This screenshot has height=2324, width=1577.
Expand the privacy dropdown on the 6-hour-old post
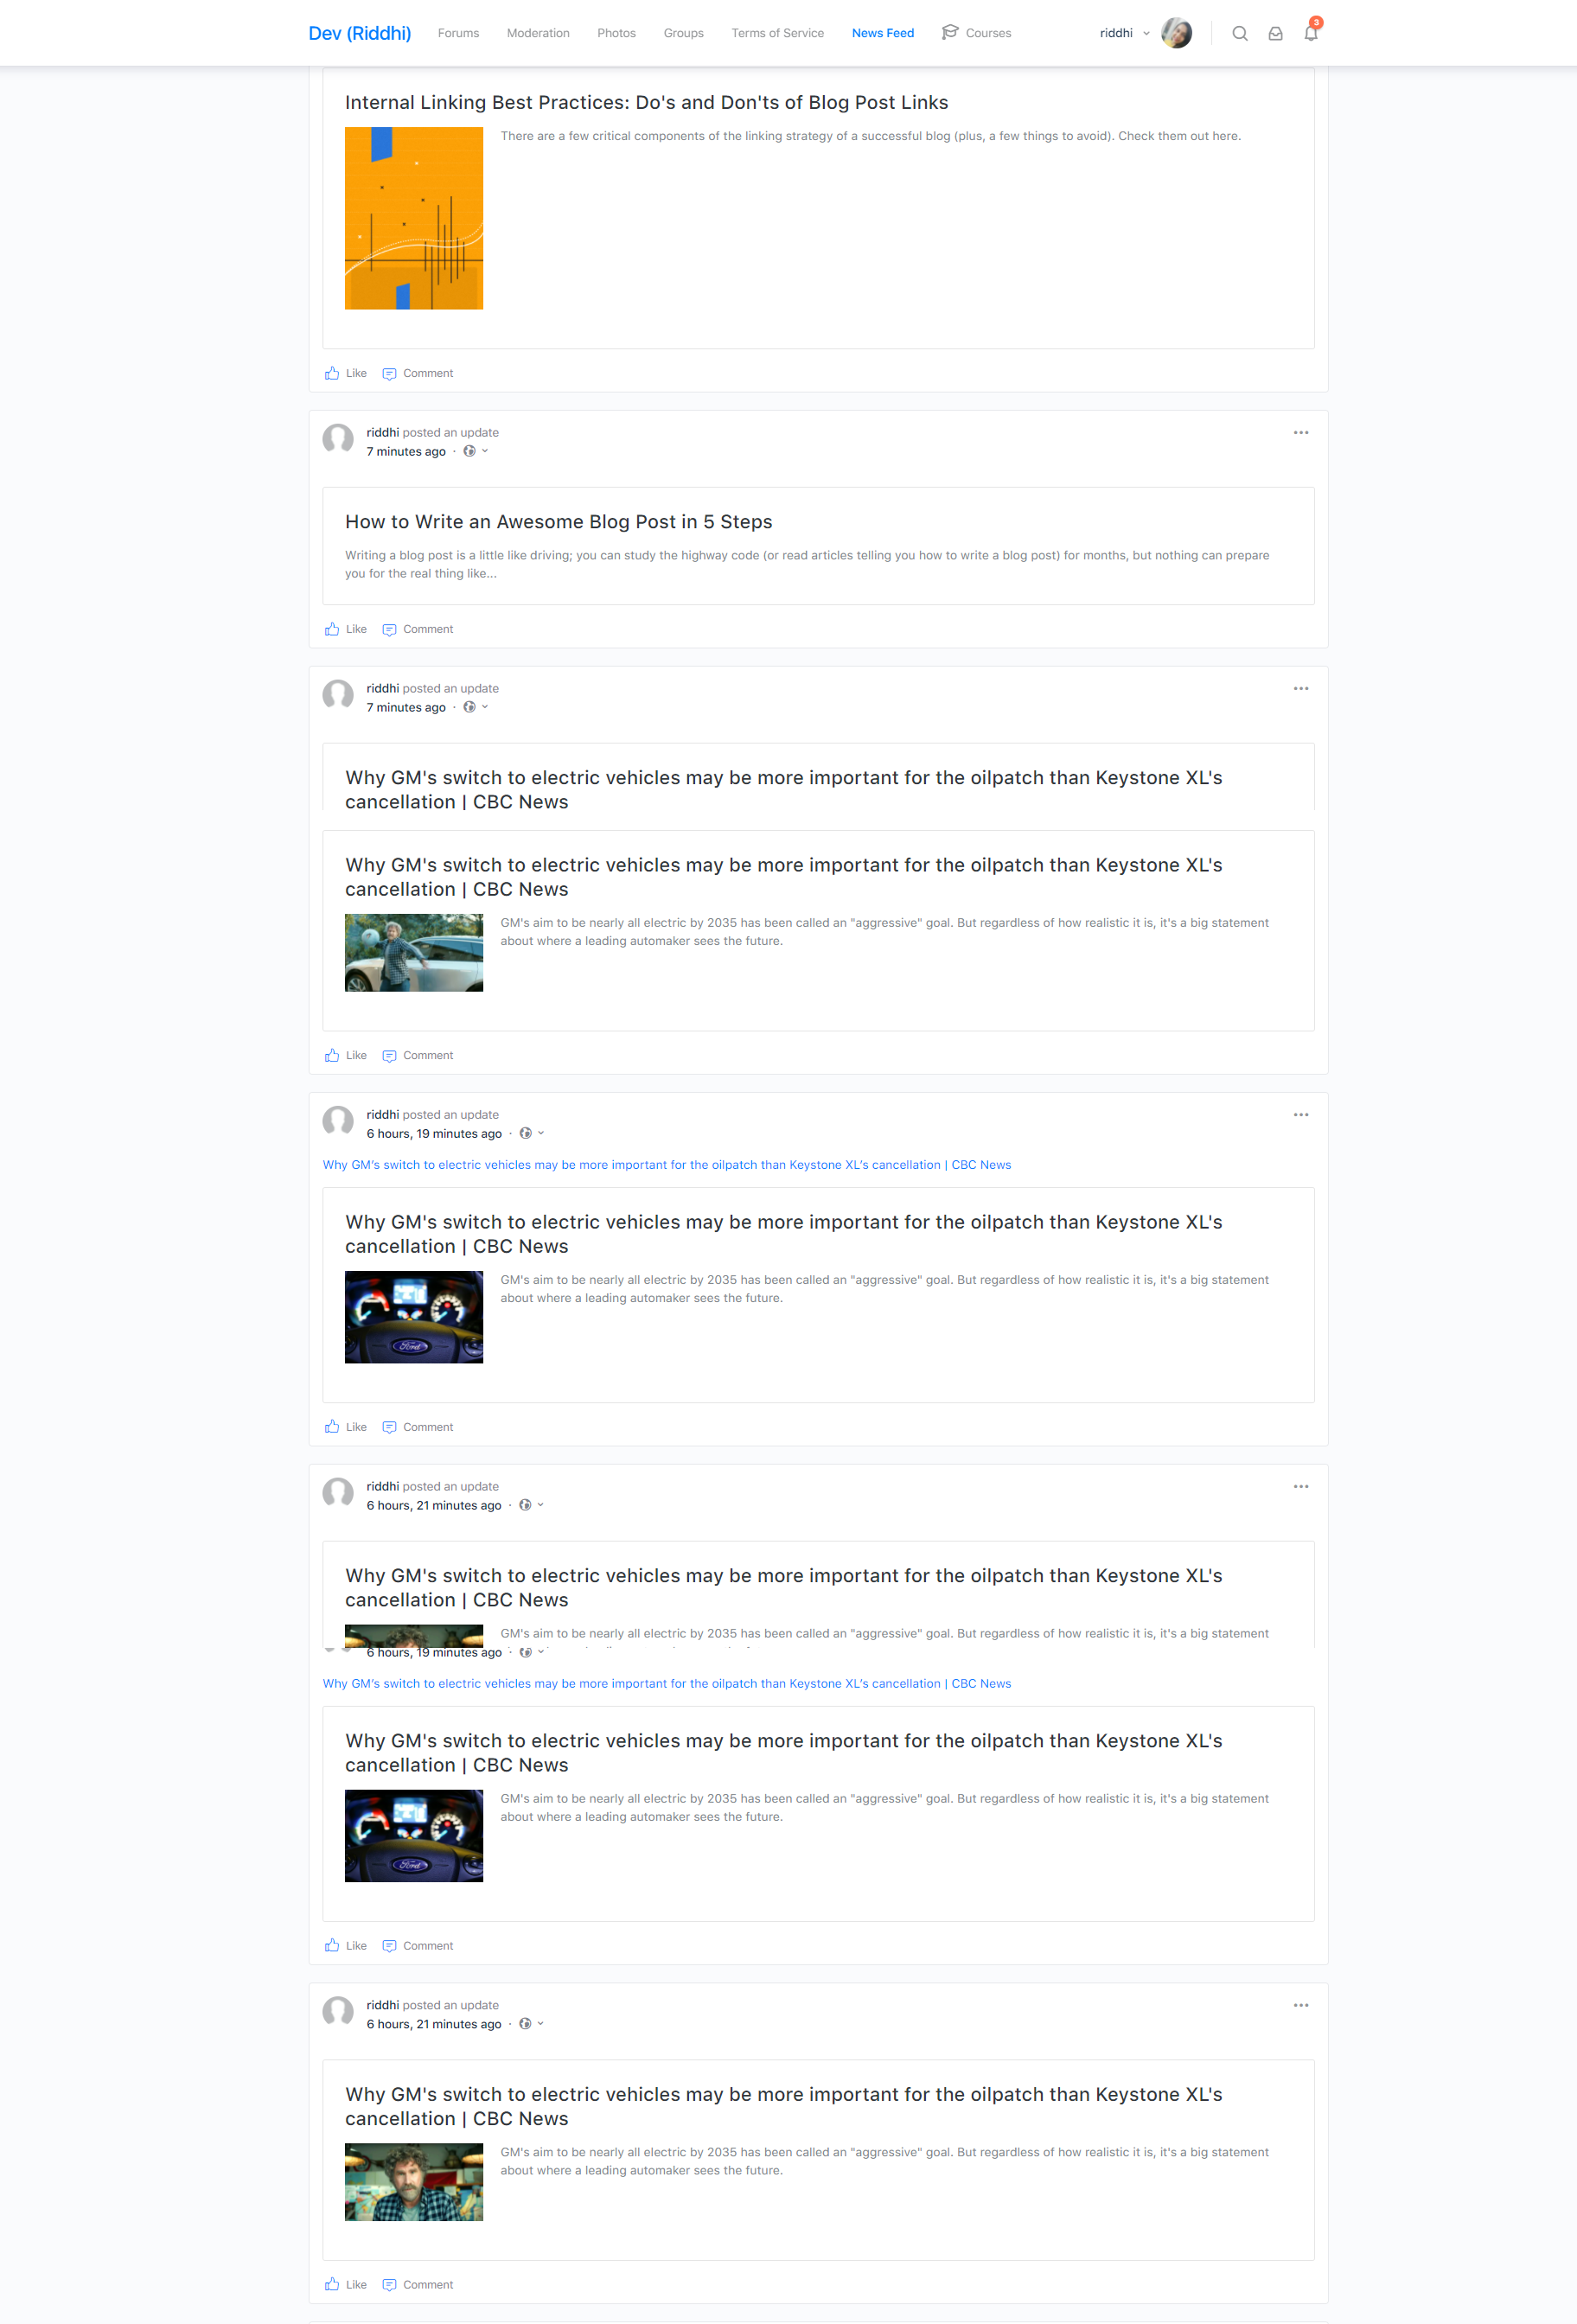[540, 1133]
